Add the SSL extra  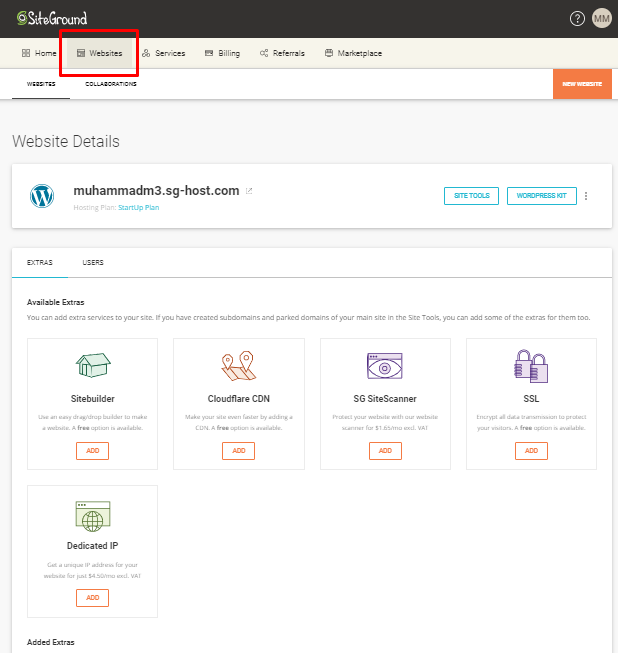[x=531, y=451]
